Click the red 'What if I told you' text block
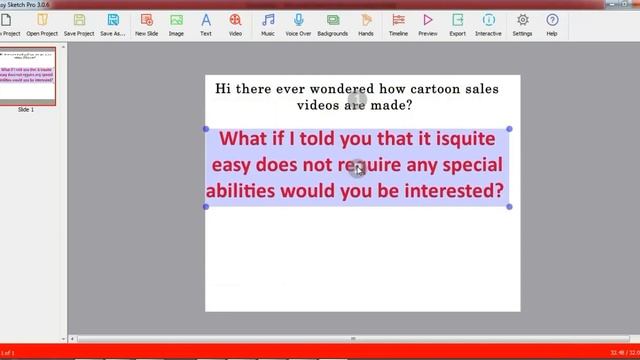Image resolution: width=640 pixels, height=360 pixels. (357, 167)
